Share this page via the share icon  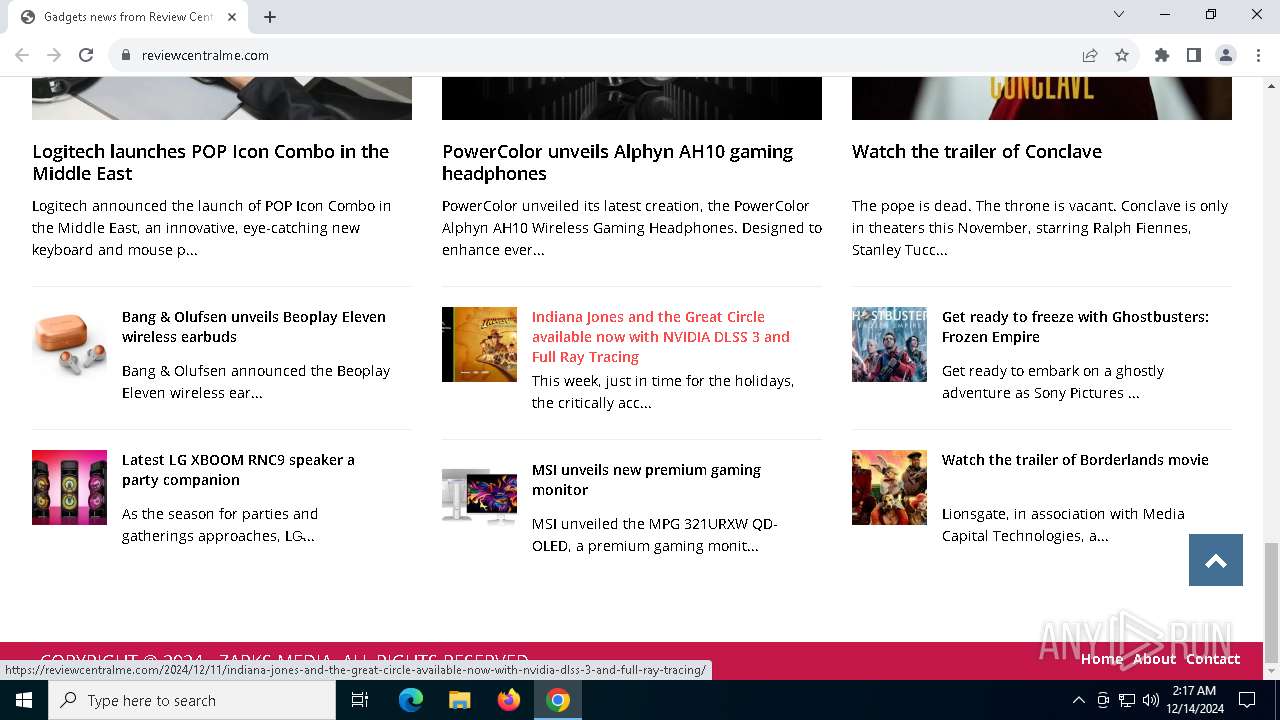pyautogui.click(x=1090, y=55)
